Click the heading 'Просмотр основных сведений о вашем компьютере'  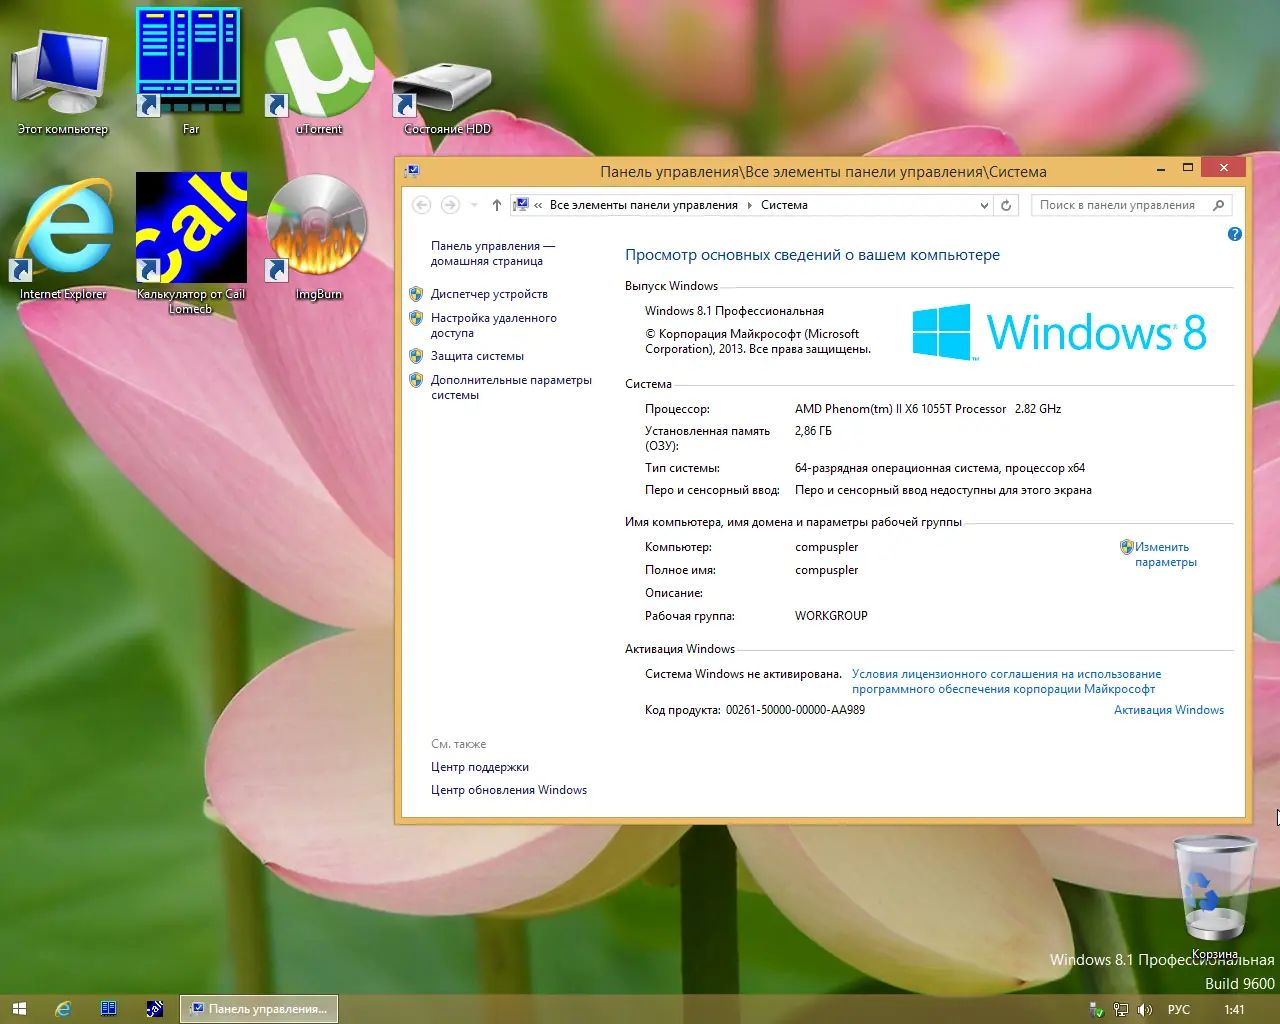(x=812, y=255)
